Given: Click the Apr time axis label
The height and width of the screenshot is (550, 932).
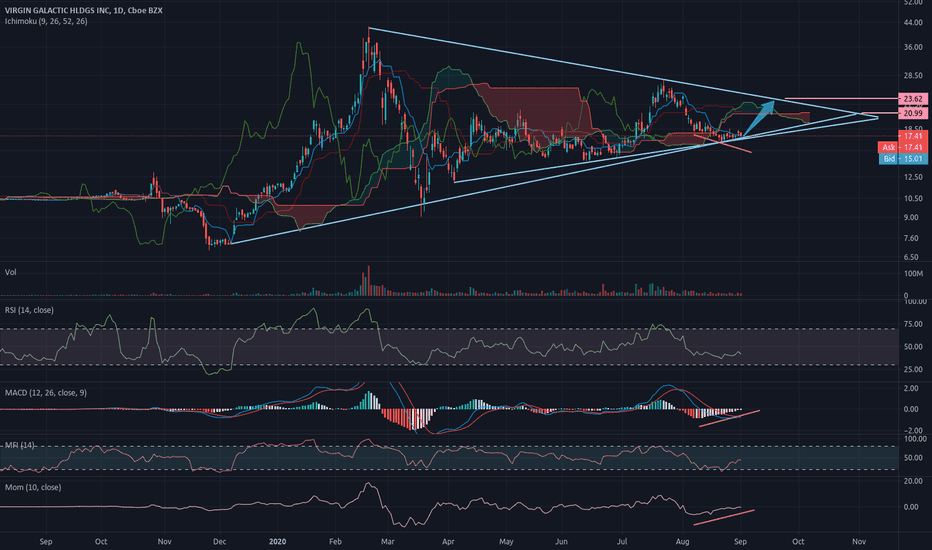Looking at the screenshot, I should [448, 542].
